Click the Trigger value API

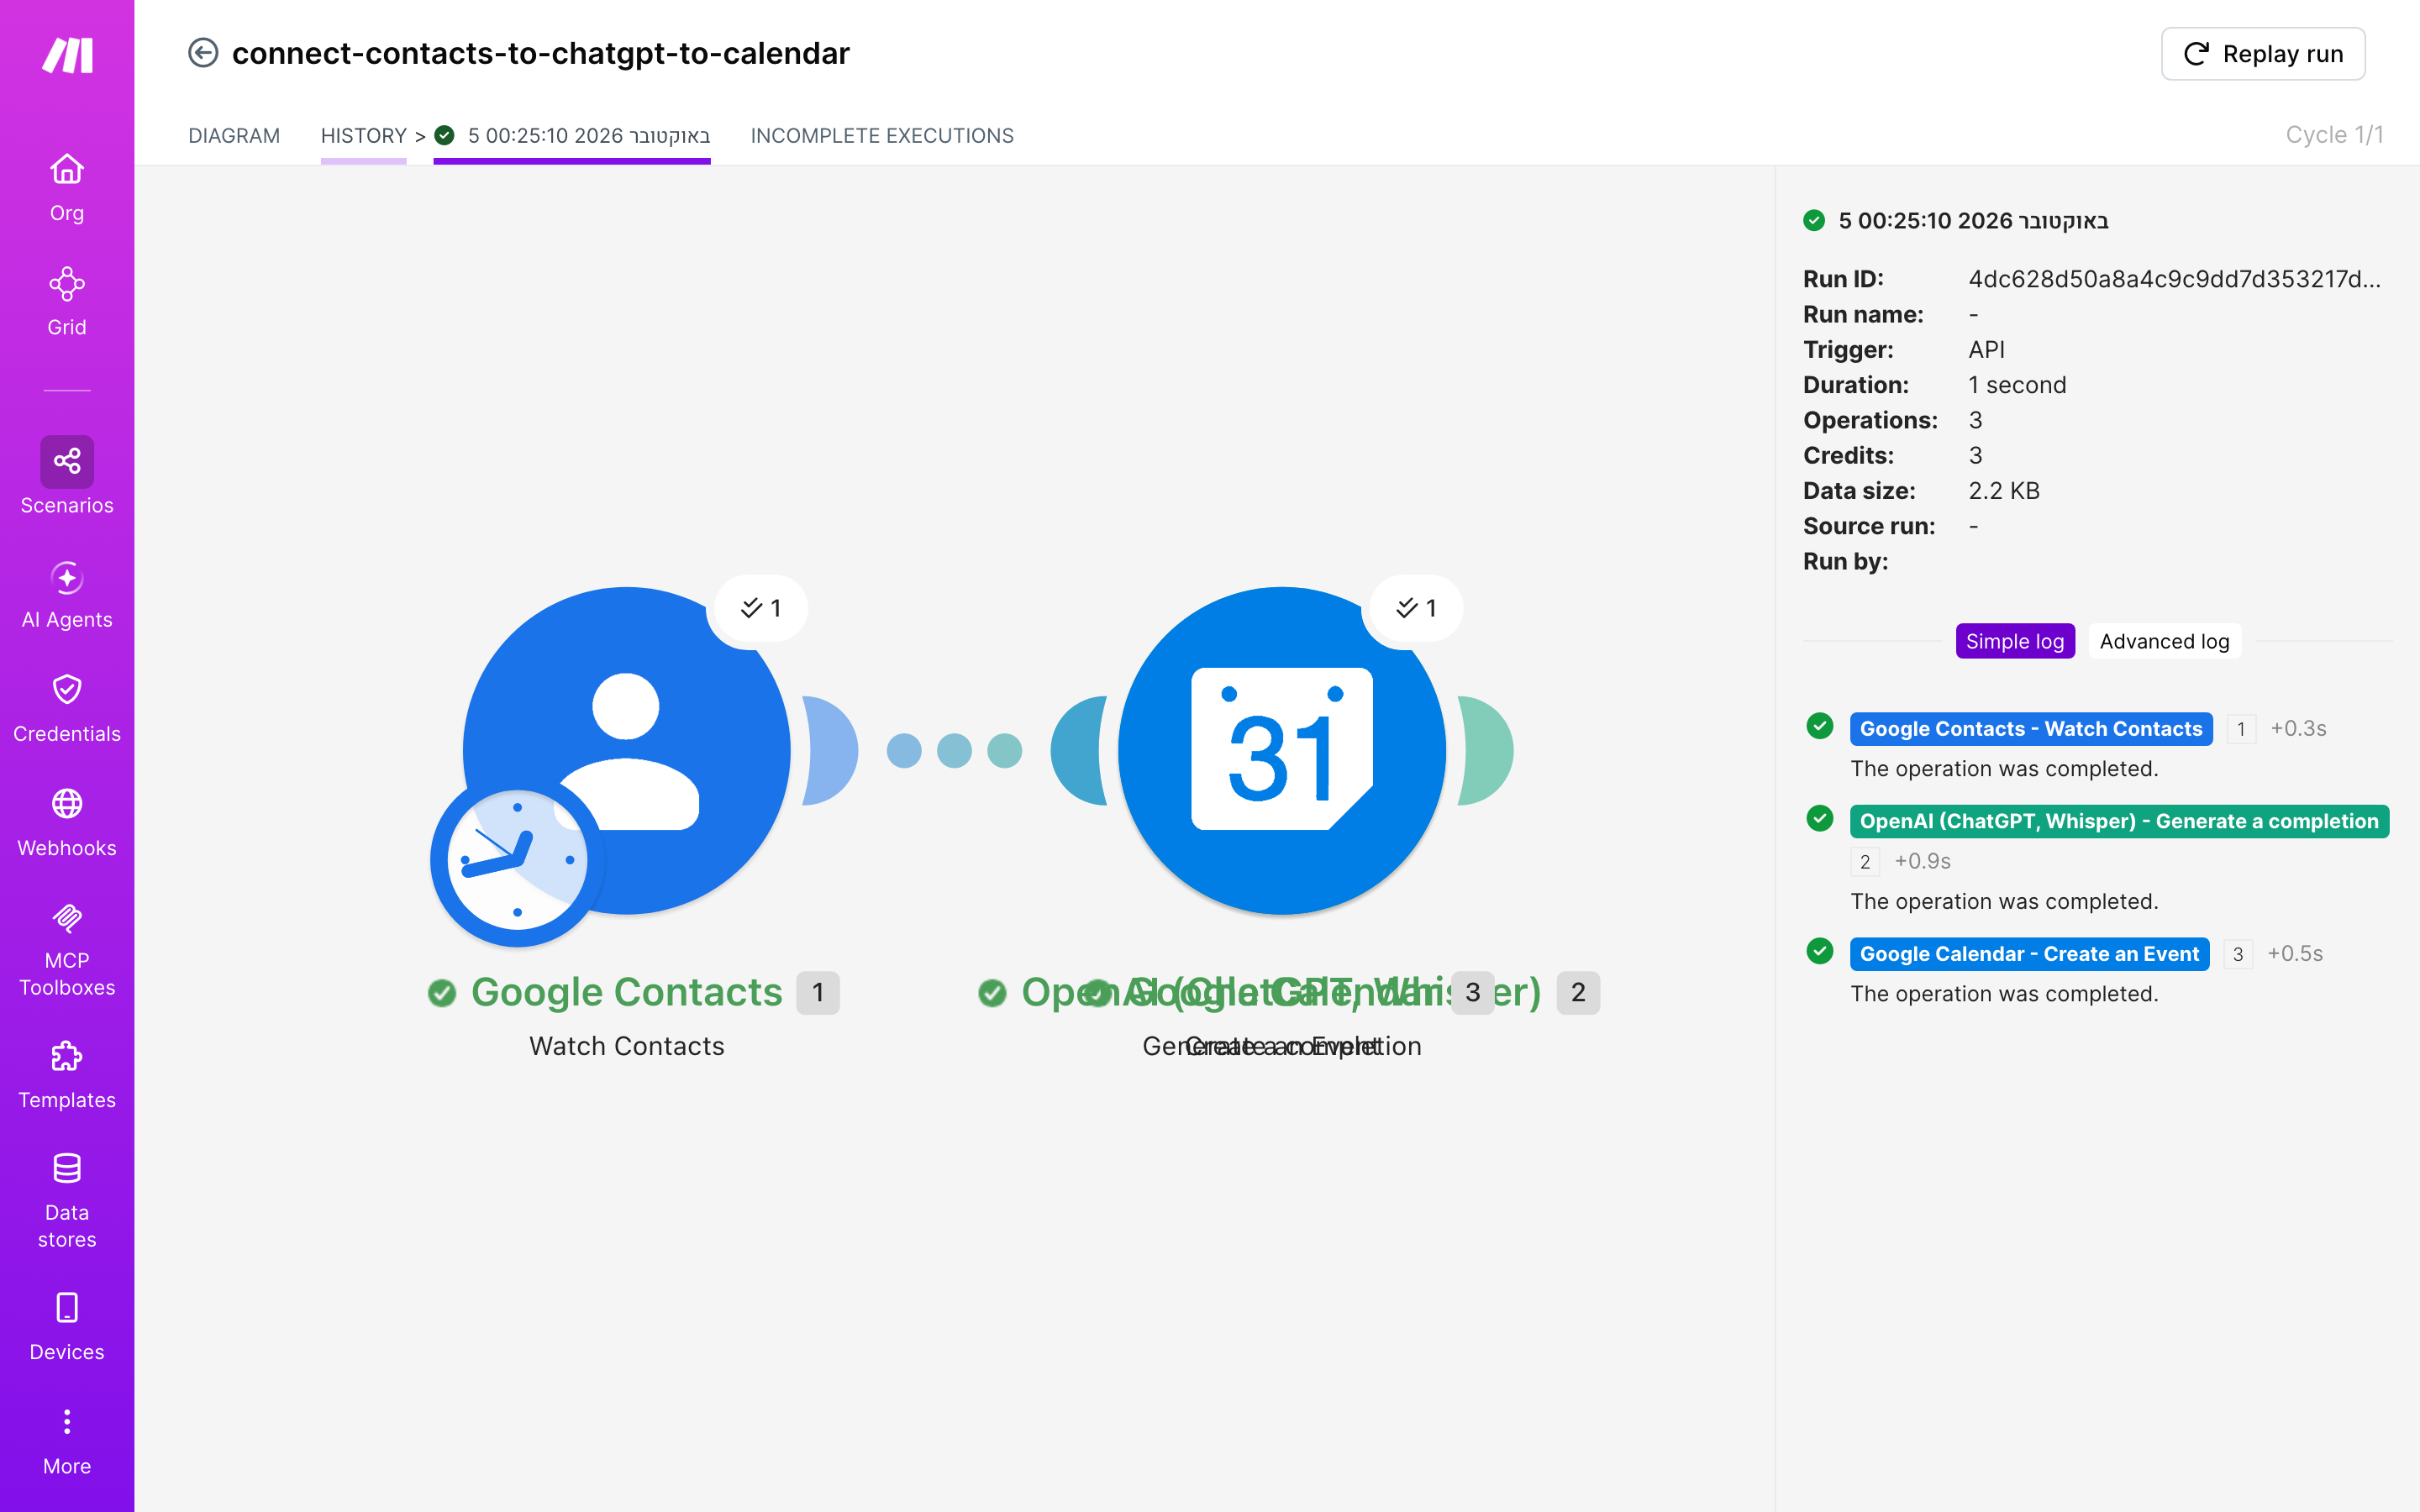(1986, 350)
